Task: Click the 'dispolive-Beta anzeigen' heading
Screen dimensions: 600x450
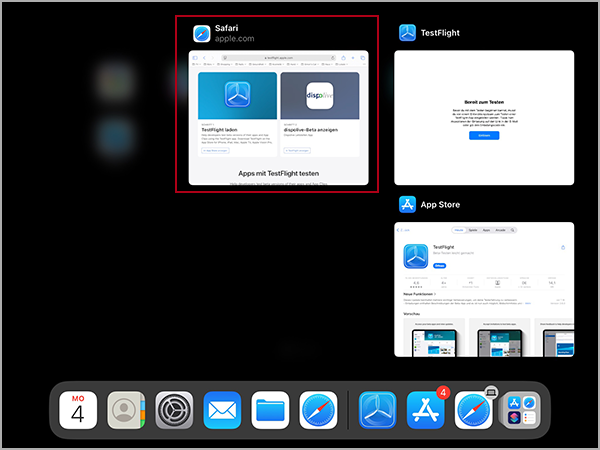Action: point(311,130)
